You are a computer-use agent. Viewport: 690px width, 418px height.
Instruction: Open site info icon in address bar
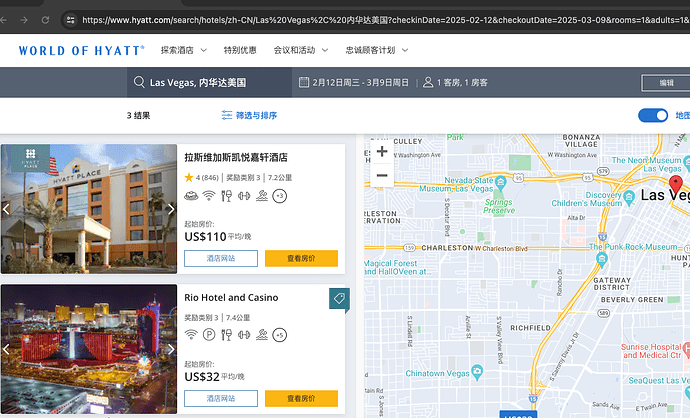(71, 20)
